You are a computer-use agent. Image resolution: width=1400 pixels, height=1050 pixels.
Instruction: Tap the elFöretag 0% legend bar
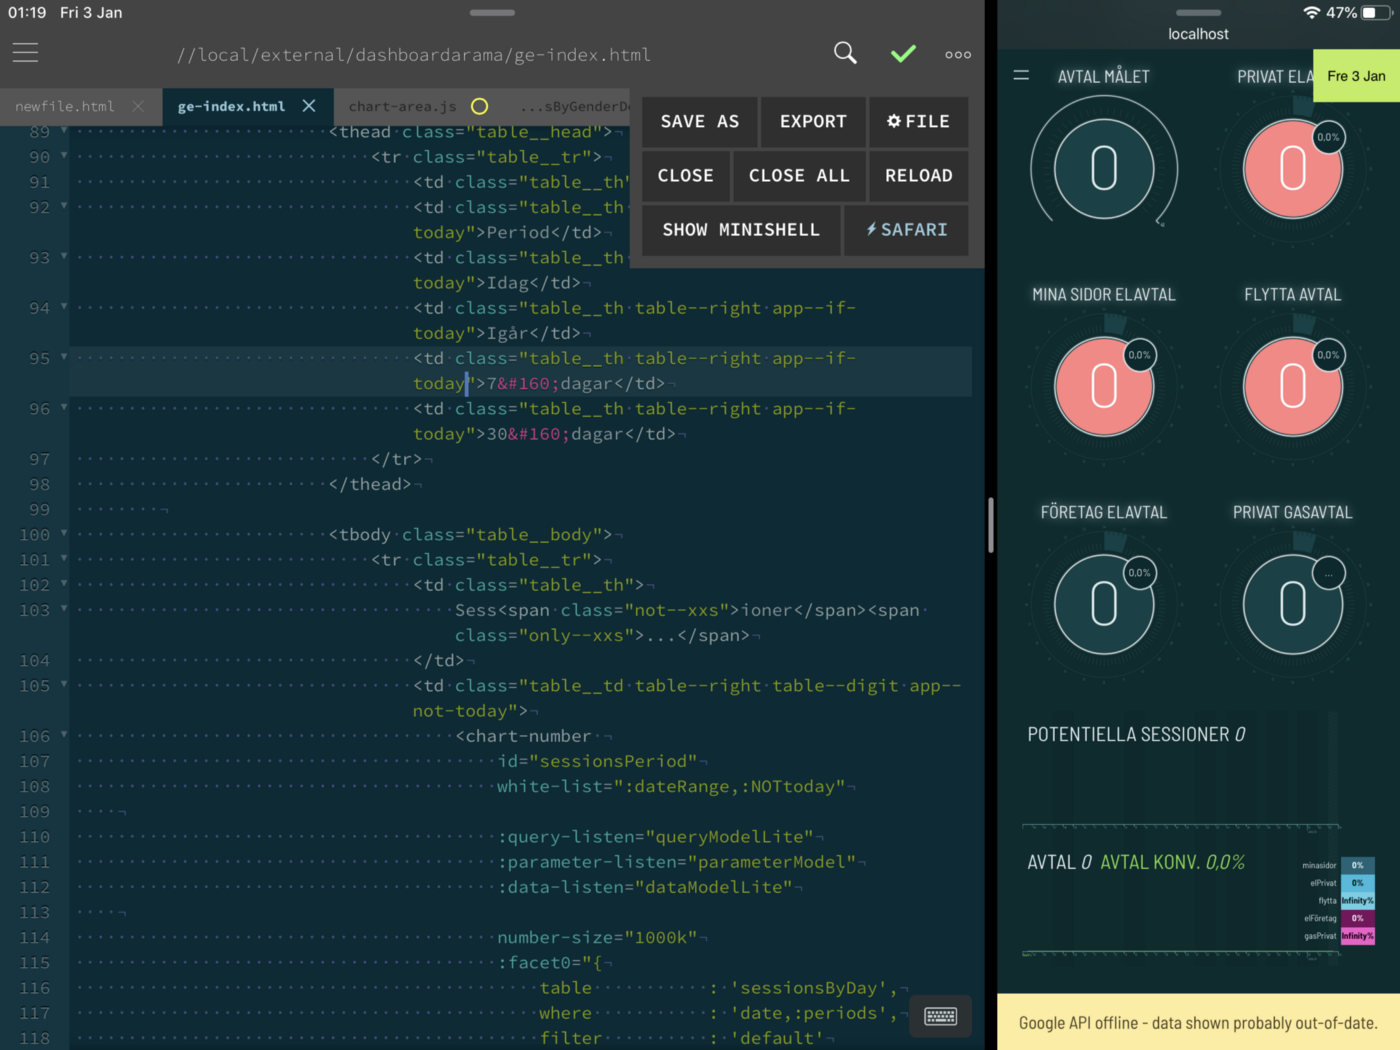[1357, 918]
